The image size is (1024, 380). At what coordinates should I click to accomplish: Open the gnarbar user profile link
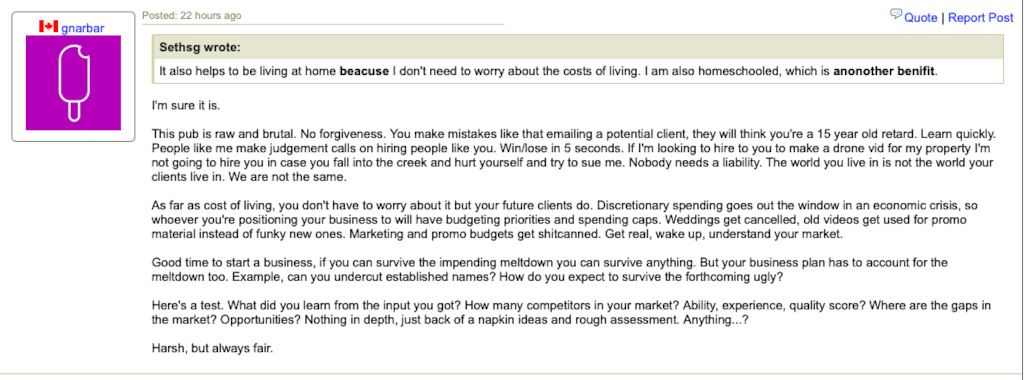(x=82, y=27)
